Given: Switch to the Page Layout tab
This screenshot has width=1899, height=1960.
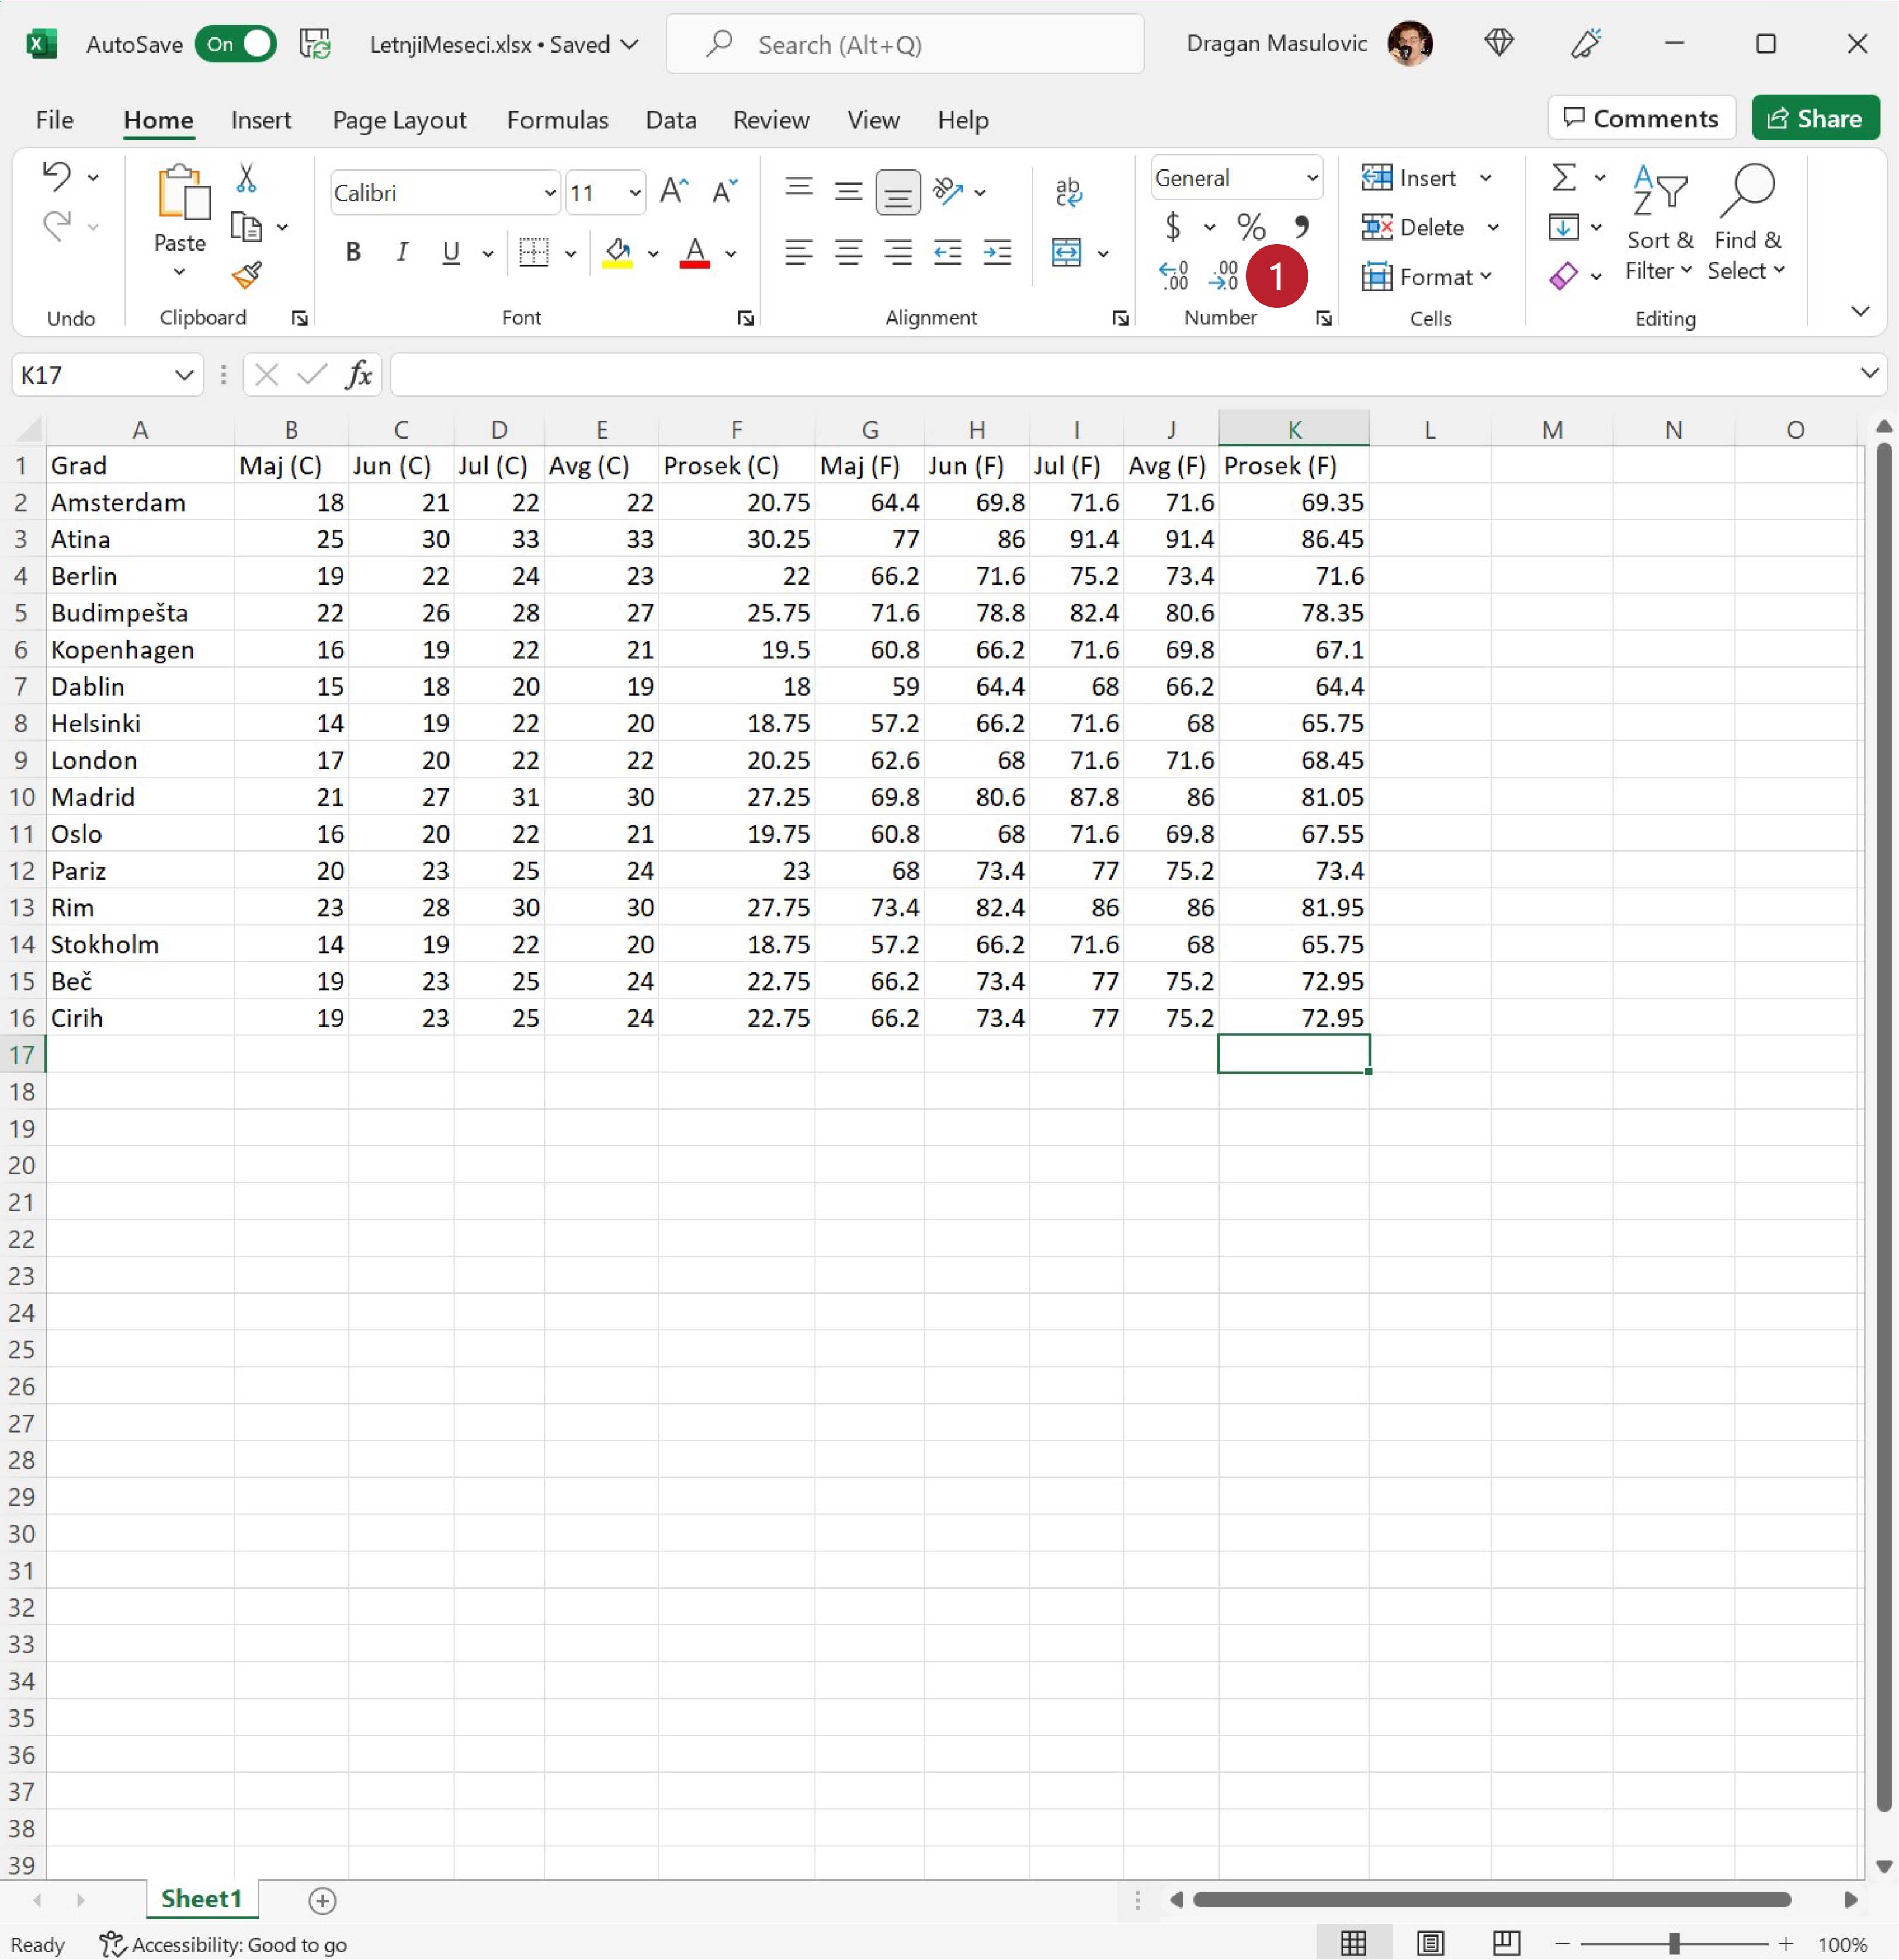Looking at the screenshot, I should (x=399, y=120).
